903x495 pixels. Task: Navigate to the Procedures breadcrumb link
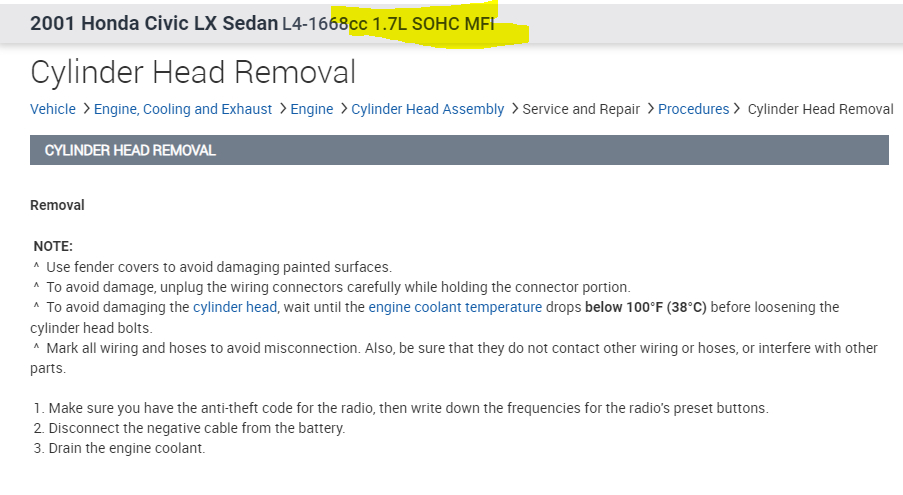693,109
